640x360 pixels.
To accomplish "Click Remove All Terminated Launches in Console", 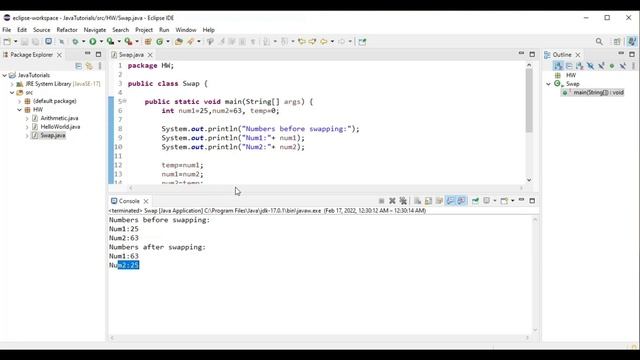I will click(x=403, y=201).
